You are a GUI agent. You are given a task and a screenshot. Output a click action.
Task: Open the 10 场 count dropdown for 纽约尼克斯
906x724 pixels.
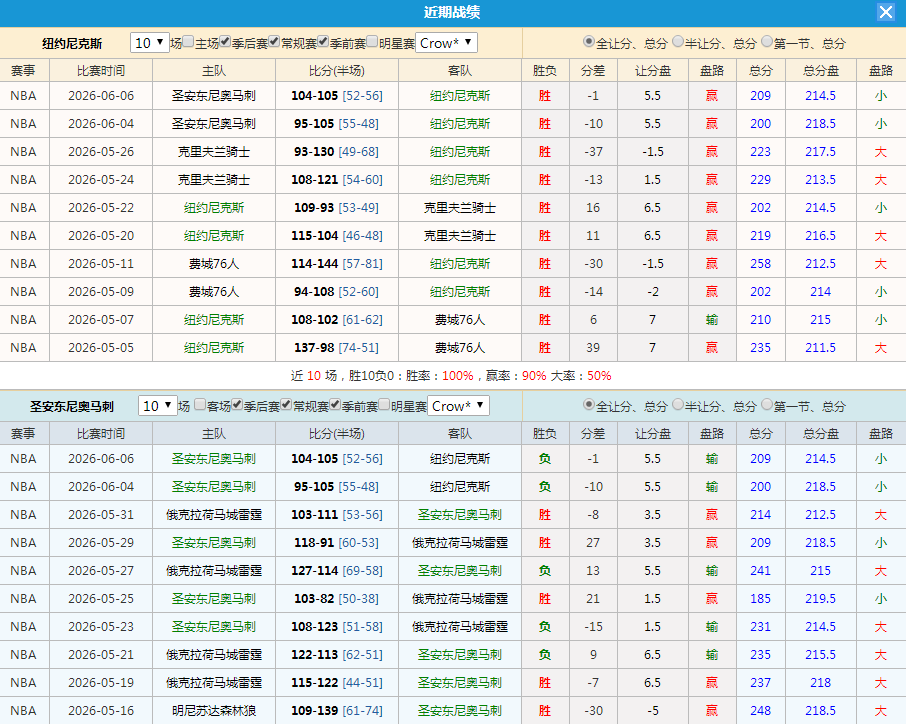[150, 43]
